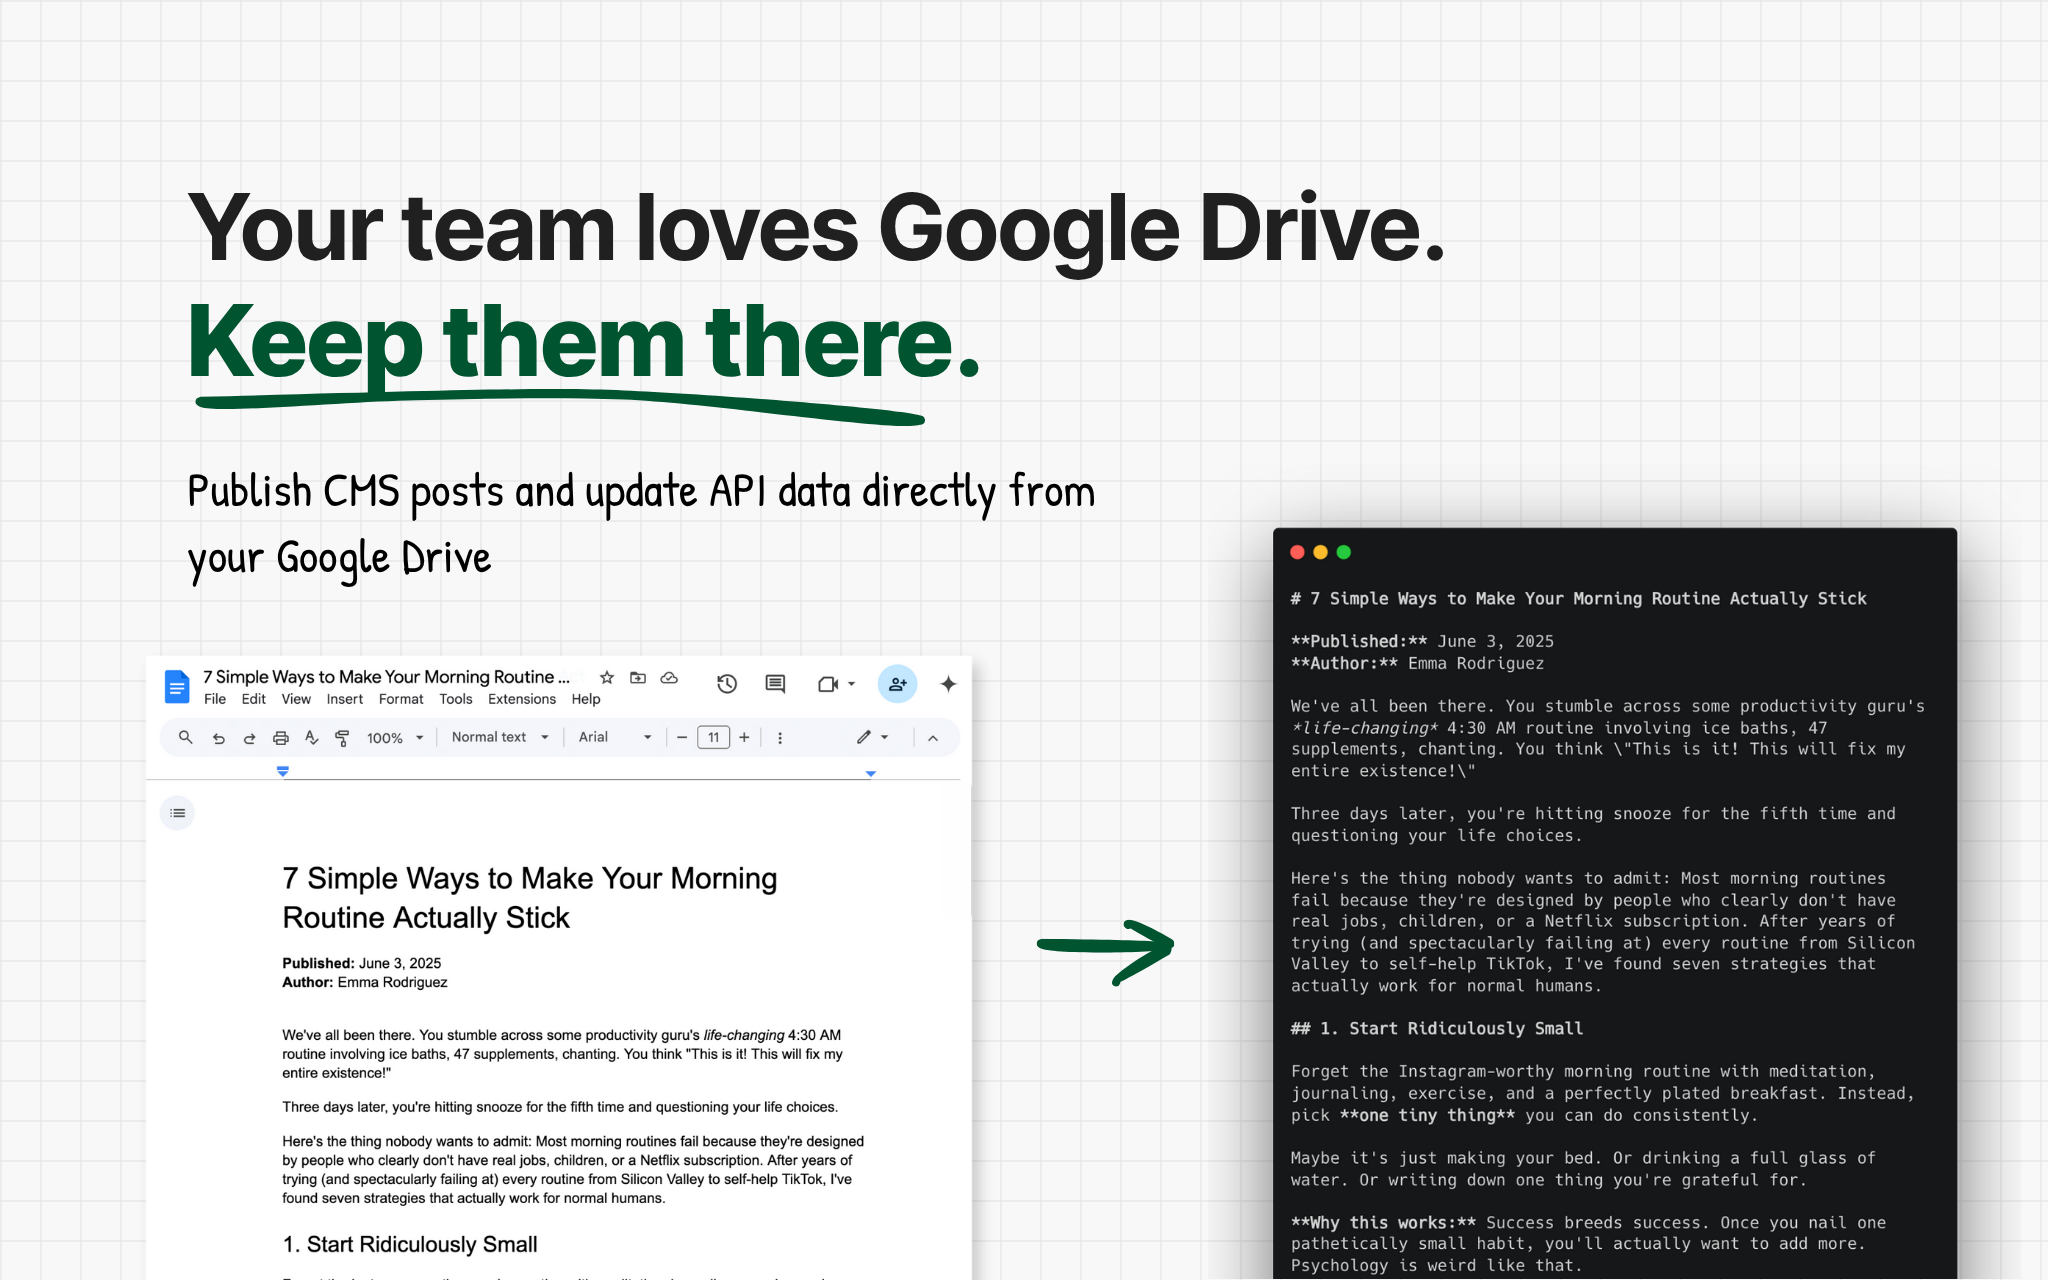Screen dimensions: 2048x1280
Task: Click 'Published: June 3, 2025' in the doc
Action: click(x=362, y=963)
